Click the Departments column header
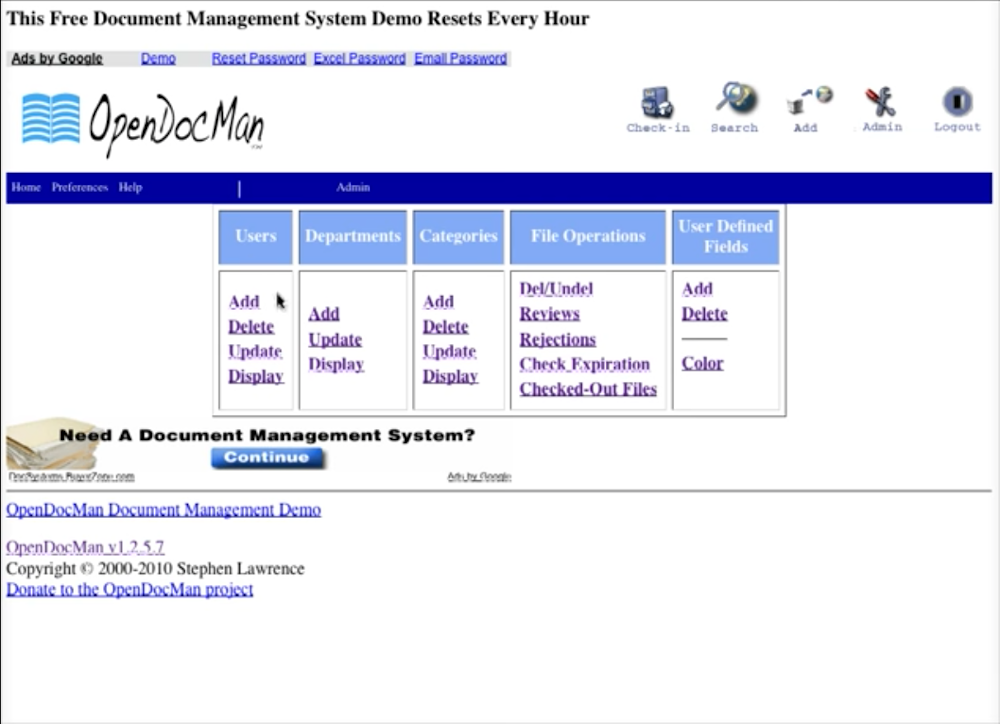1000x724 pixels. pos(353,237)
